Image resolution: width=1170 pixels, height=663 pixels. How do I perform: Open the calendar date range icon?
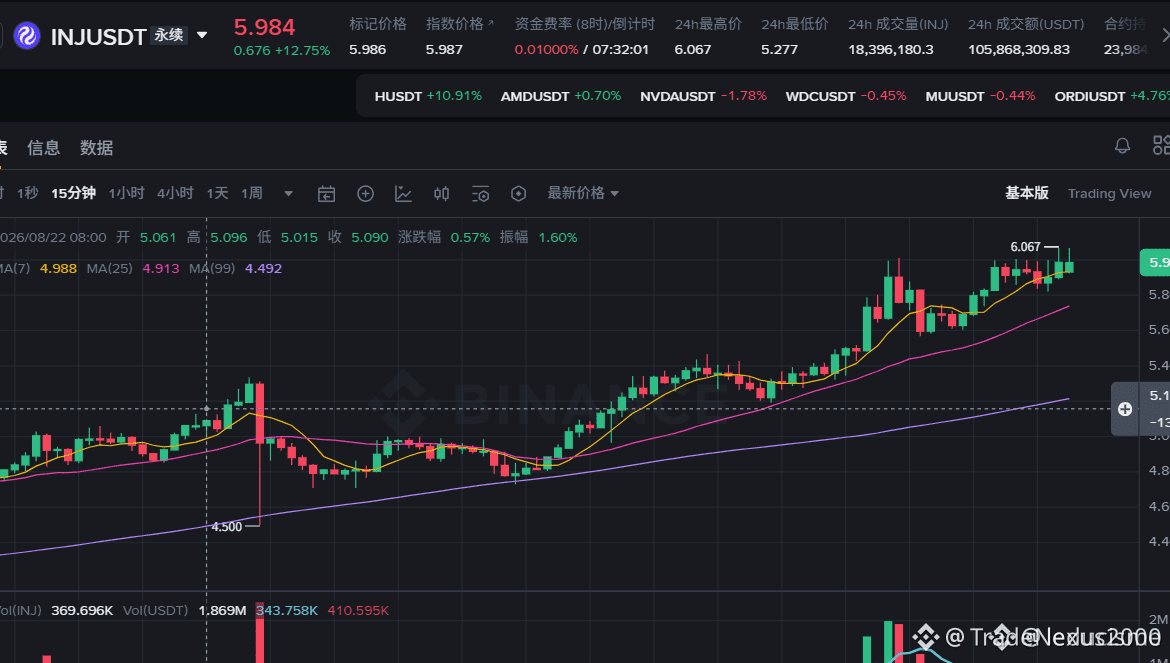(326, 194)
